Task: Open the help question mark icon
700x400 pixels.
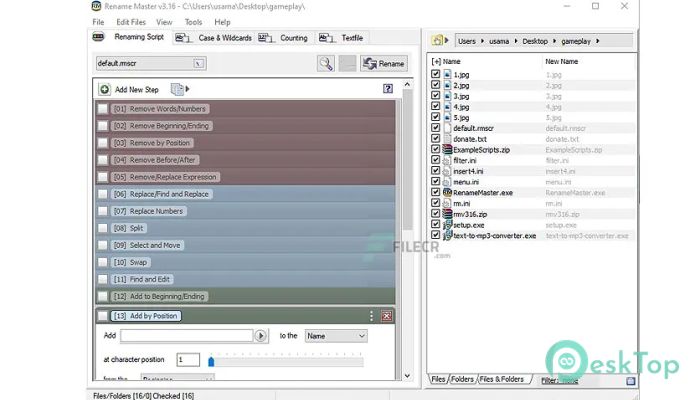Action: (388, 88)
